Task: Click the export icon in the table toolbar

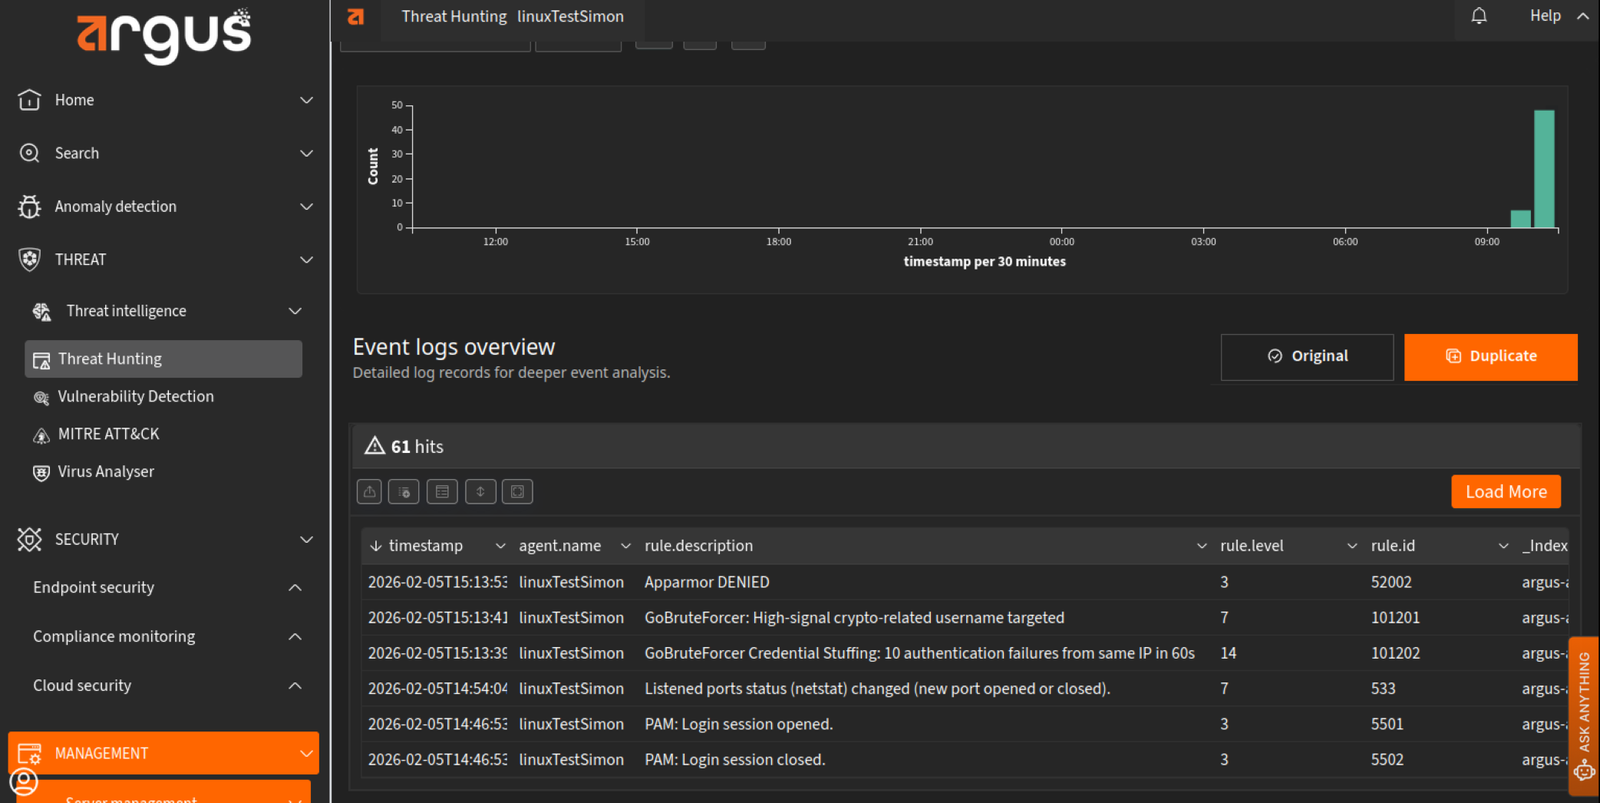Action: pyautogui.click(x=370, y=492)
